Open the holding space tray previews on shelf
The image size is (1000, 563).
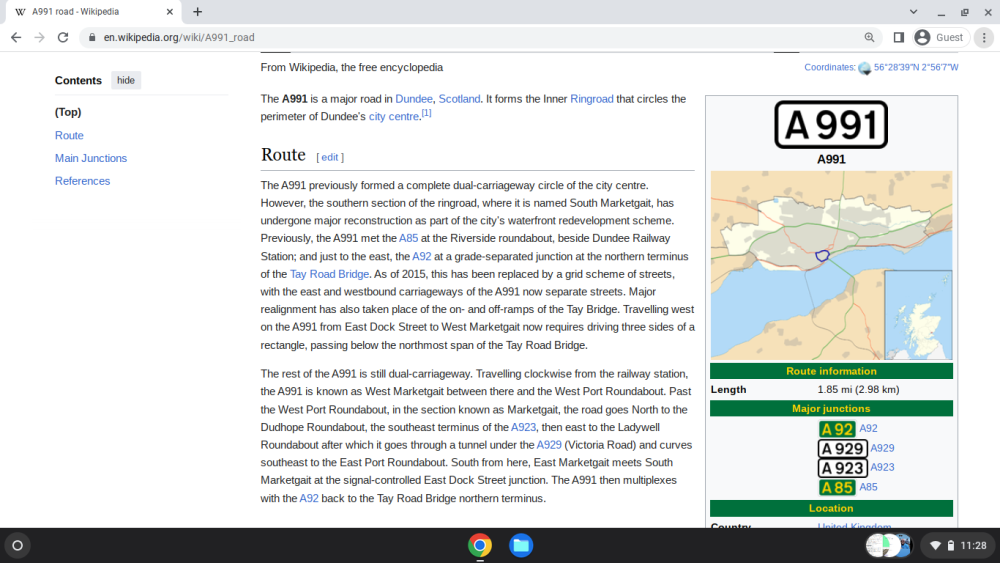point(889,546)
